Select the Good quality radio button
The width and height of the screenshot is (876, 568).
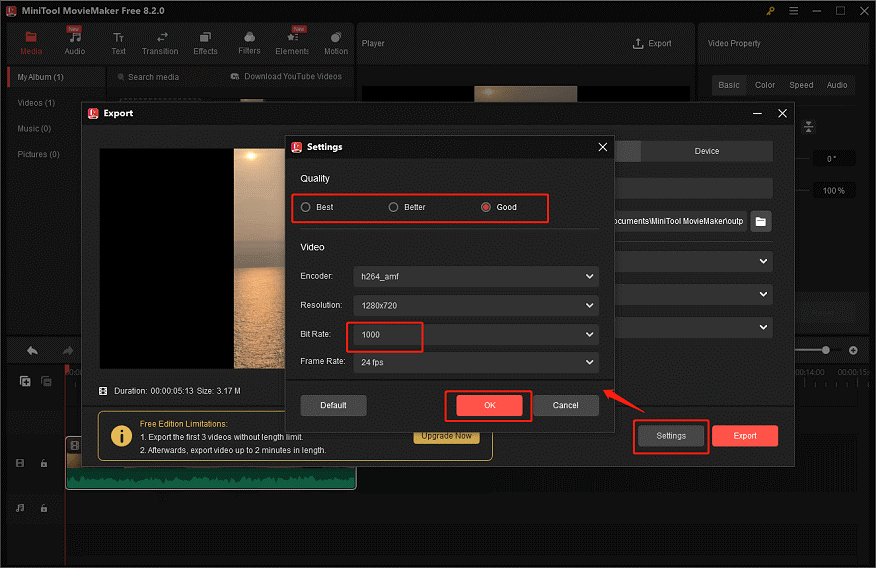point(486,207)
